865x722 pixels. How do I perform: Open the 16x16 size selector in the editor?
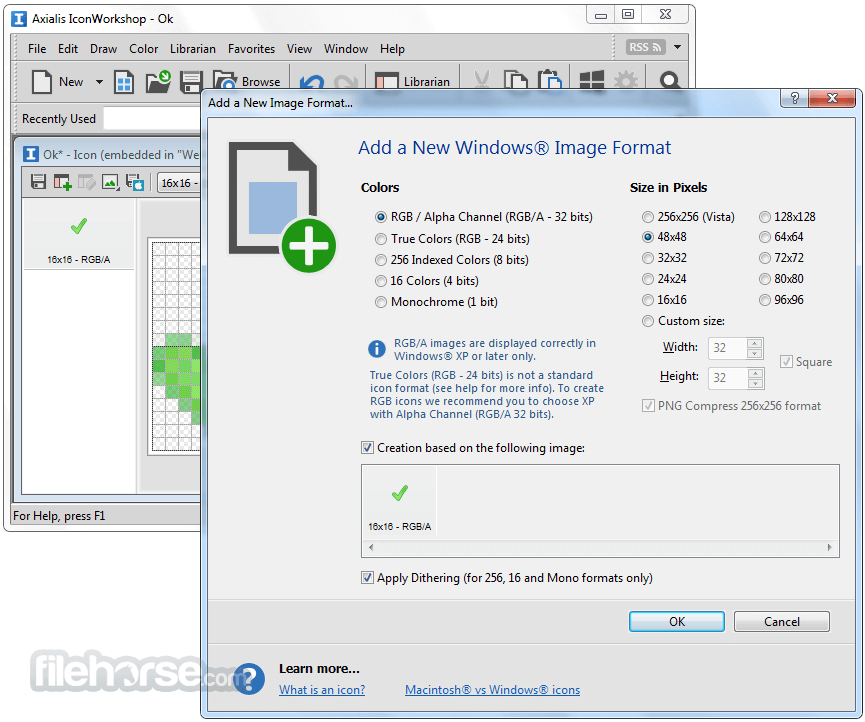coord(179,182)
